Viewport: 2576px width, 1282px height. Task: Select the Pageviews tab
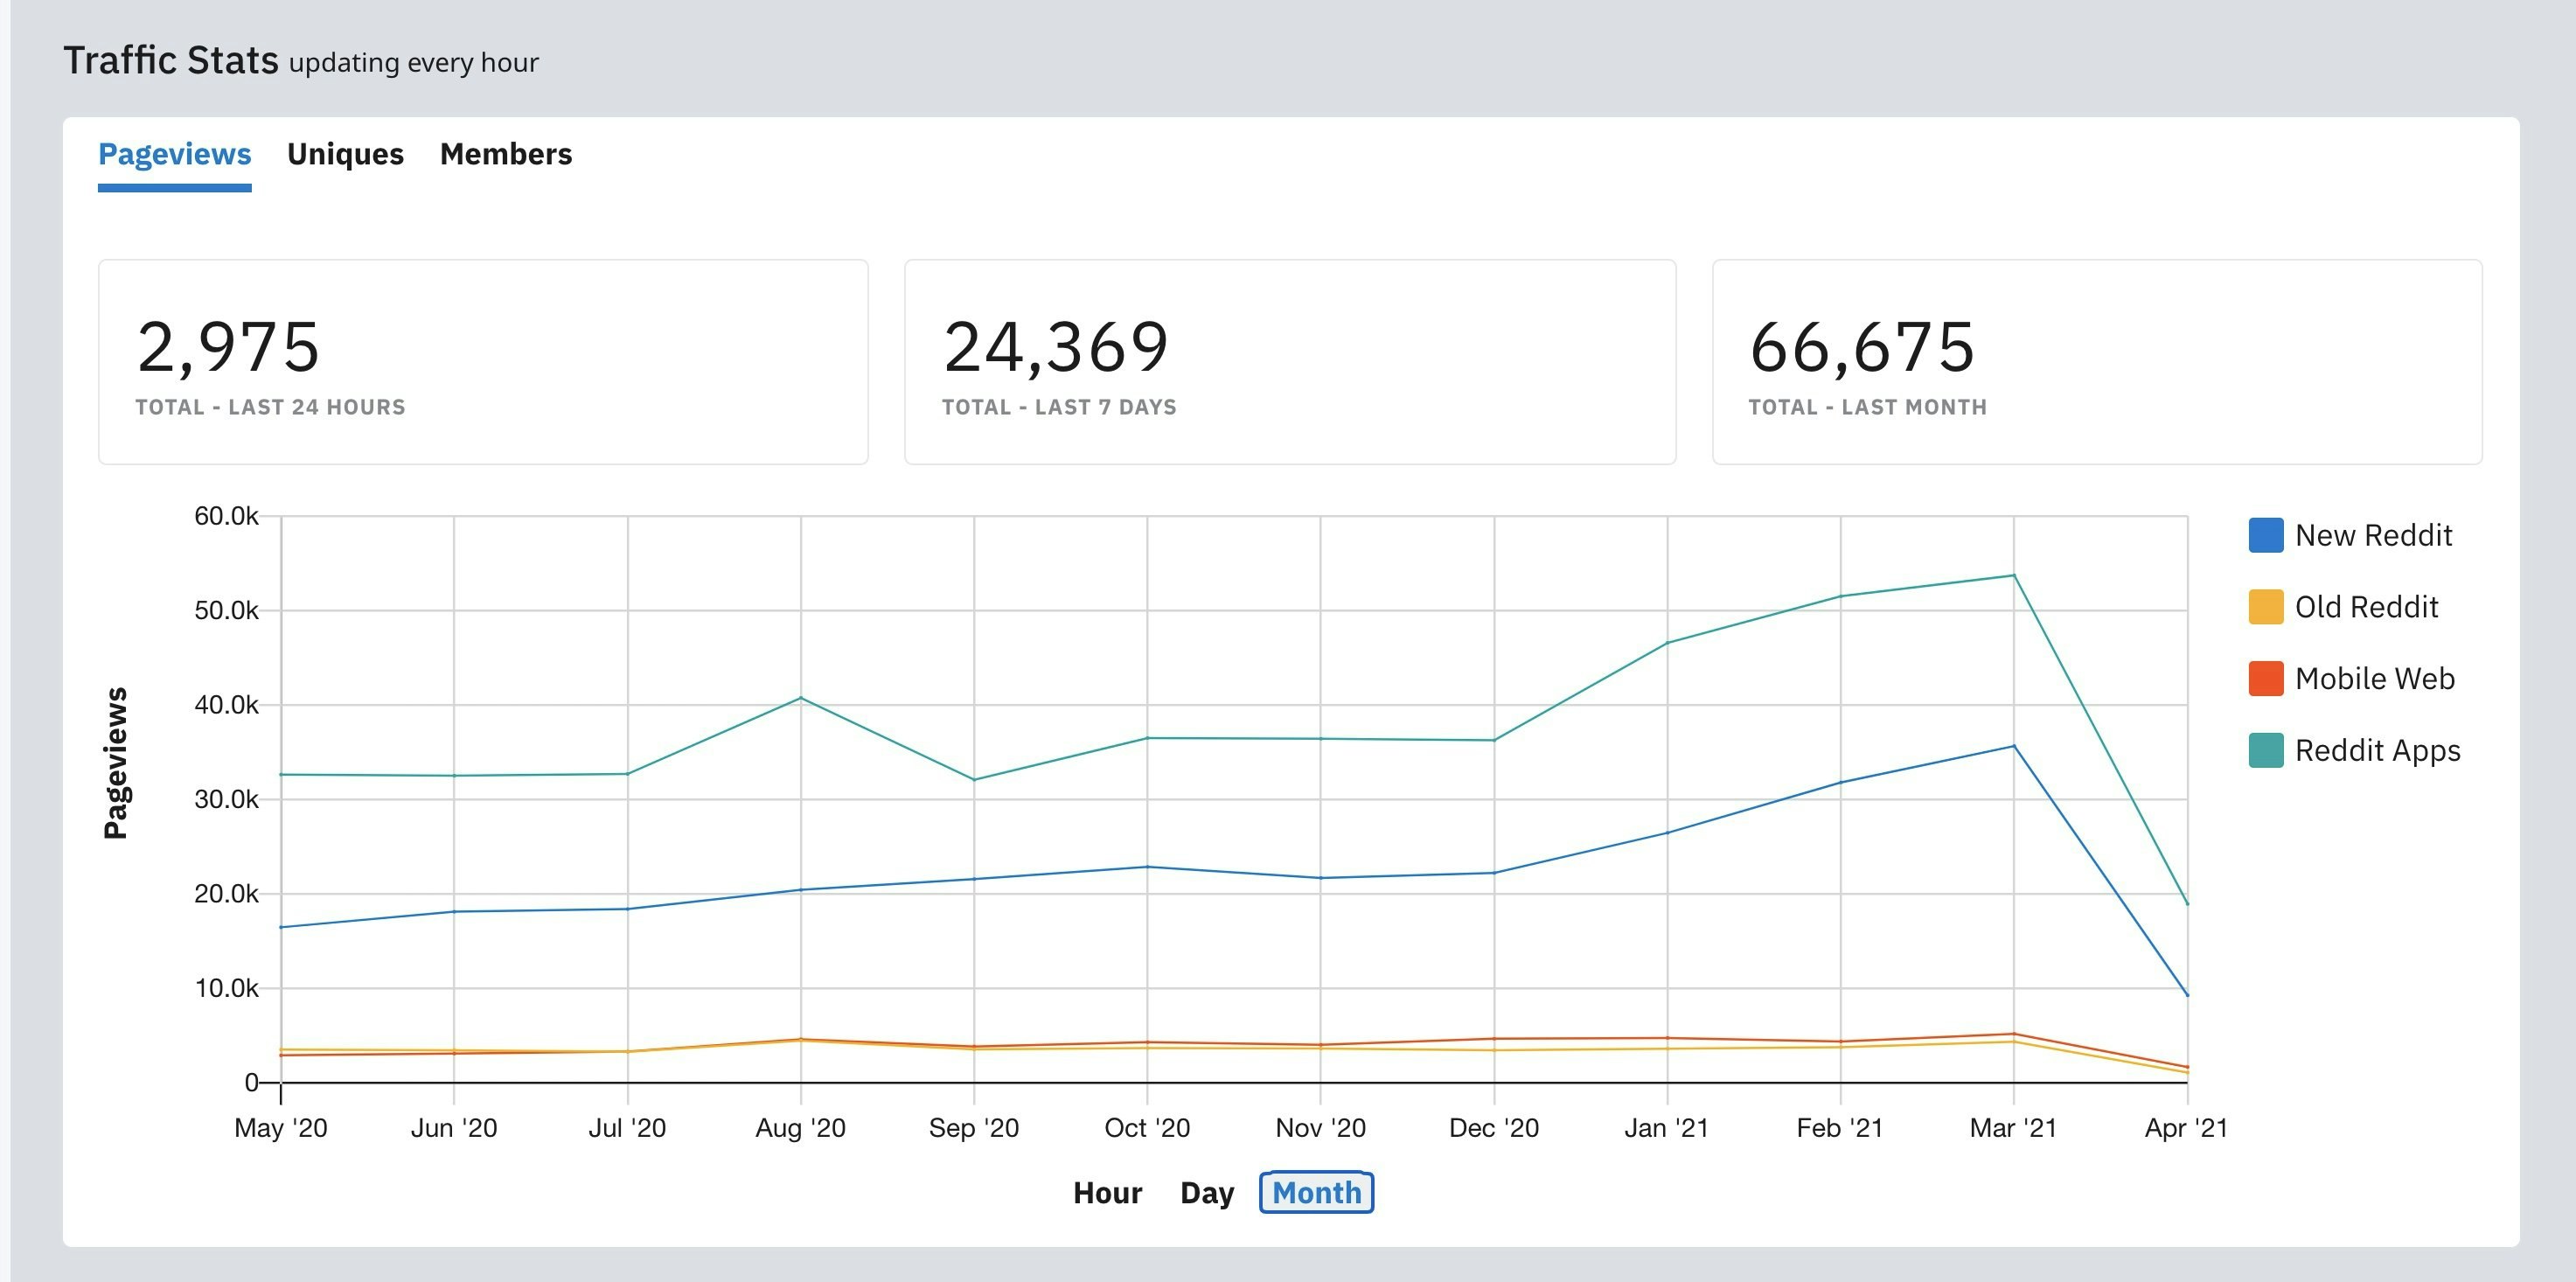[174, 154]
